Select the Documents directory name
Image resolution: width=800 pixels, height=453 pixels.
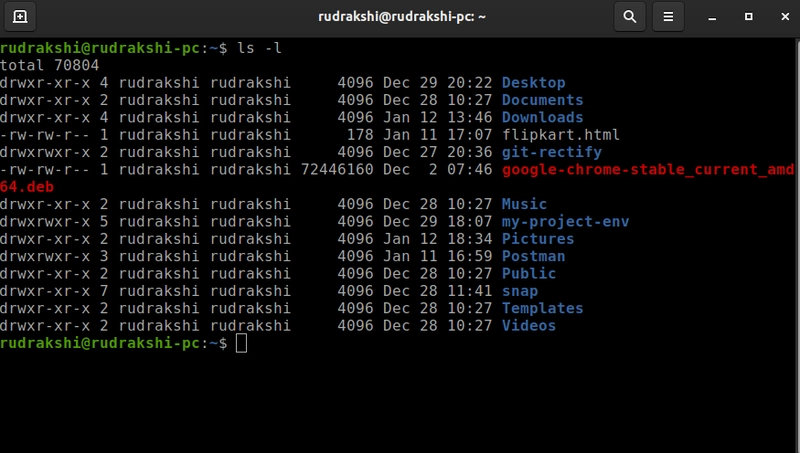542,100
